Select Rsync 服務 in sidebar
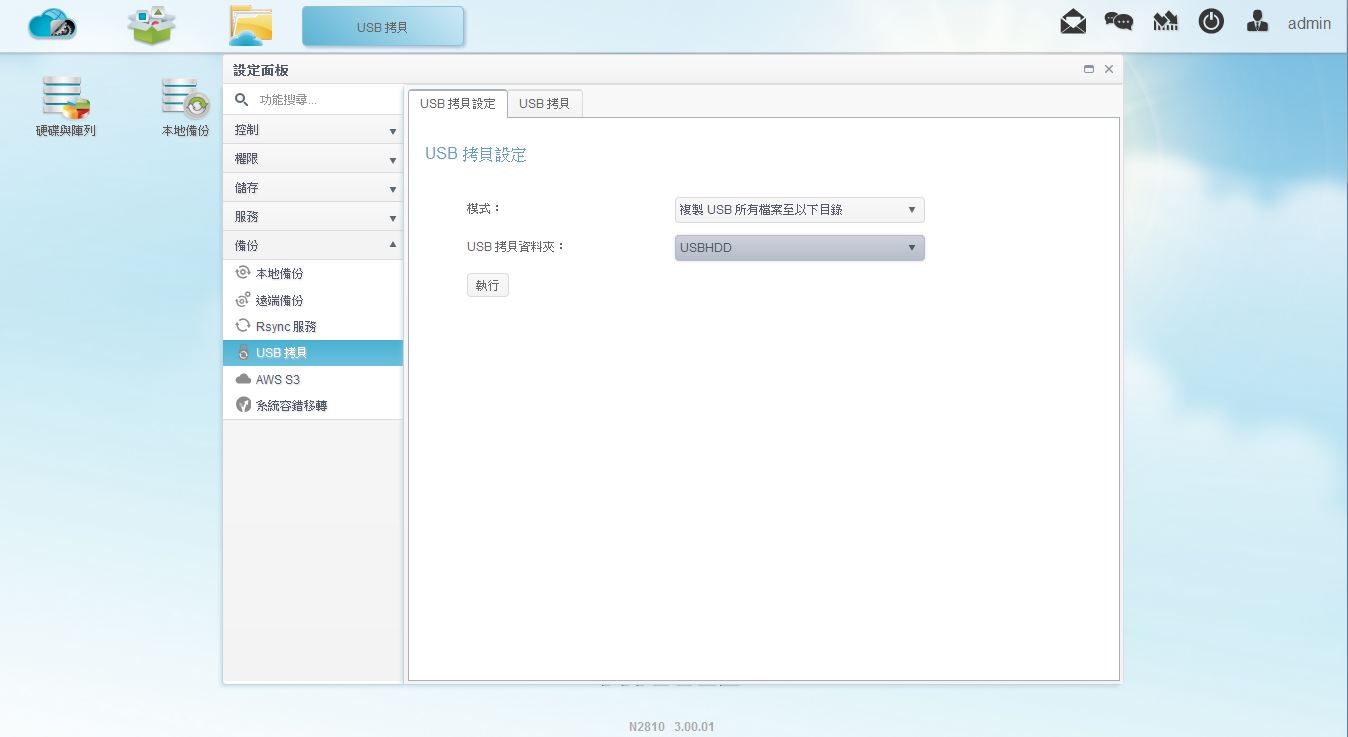Image resolution: width=1348 pixels, height=737 pixels. coord(313,326)
